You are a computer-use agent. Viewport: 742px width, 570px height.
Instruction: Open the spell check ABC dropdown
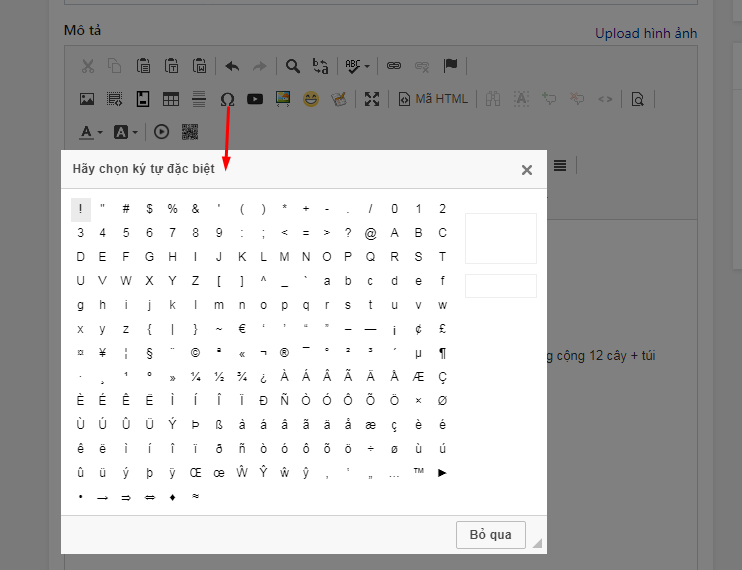357,66
